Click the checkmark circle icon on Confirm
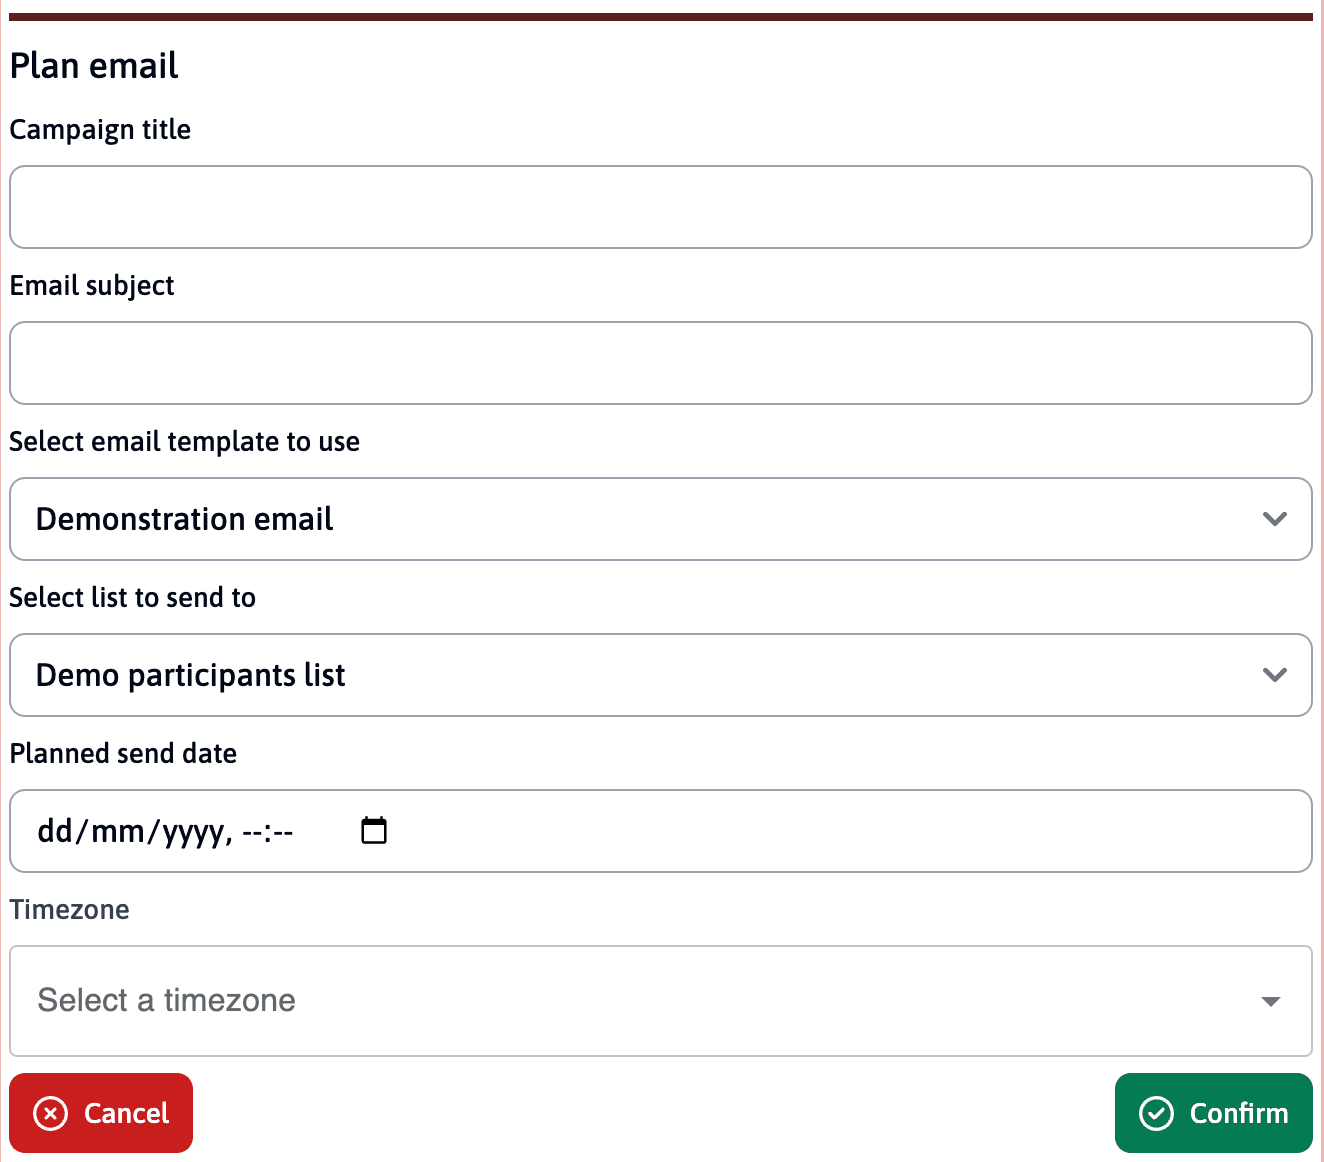 click(x=1156, y=1113)
